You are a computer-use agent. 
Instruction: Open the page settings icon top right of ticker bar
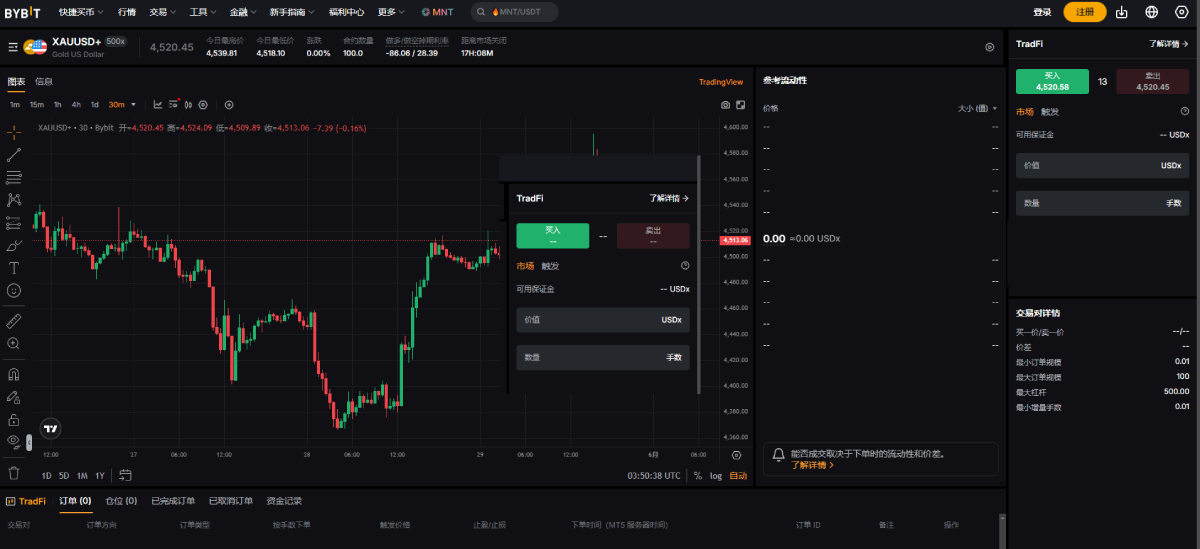point(990,47)
